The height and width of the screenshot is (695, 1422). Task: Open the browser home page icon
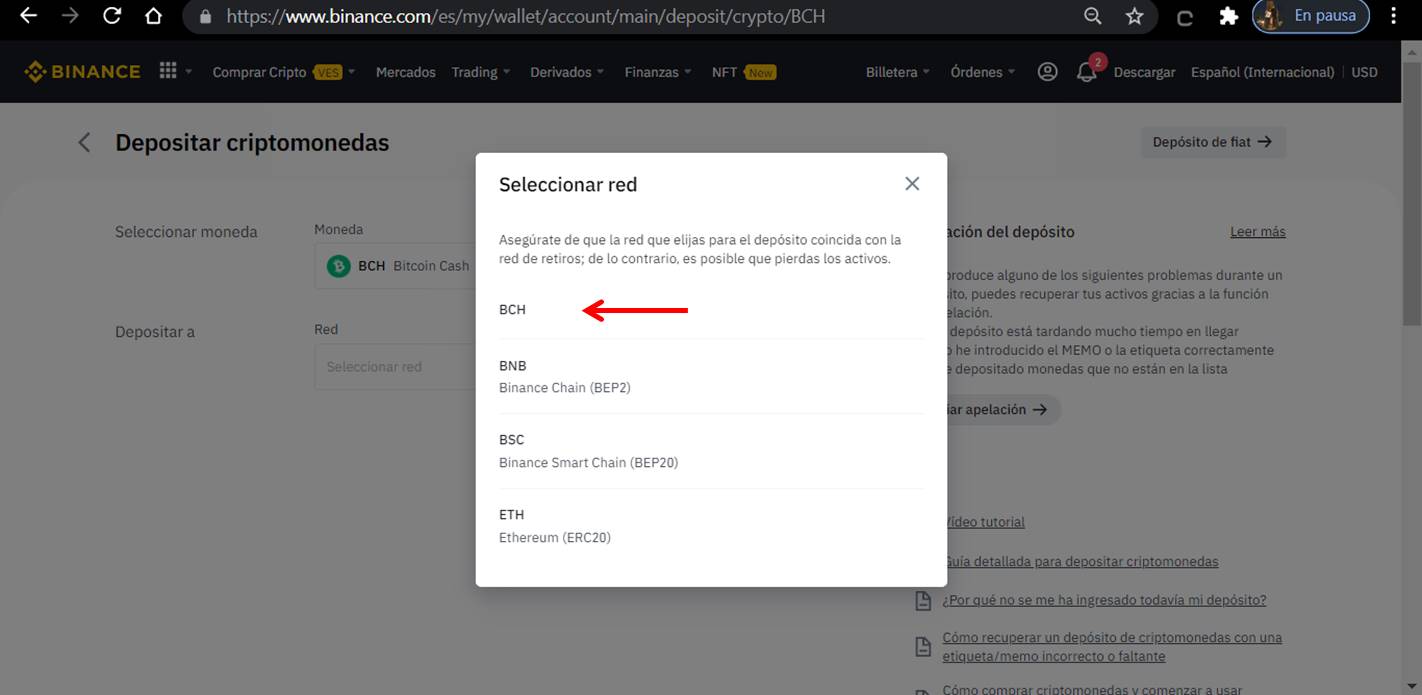[153, 16]
